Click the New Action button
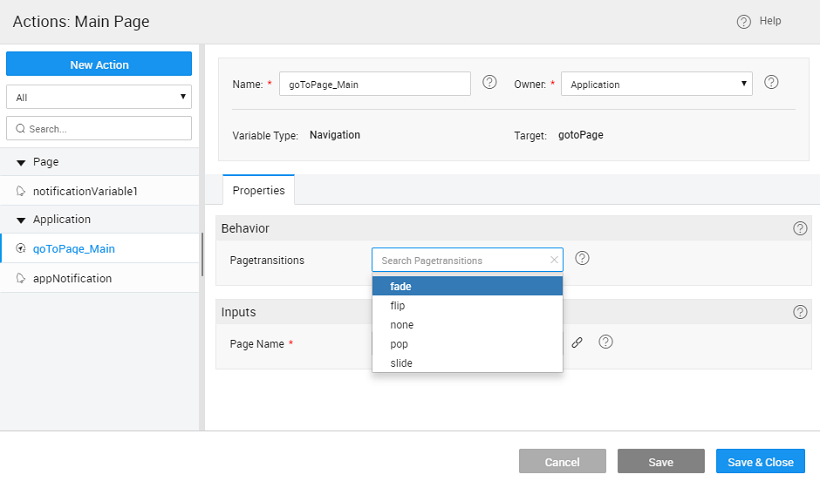820x488 pixels. [99, 65]
